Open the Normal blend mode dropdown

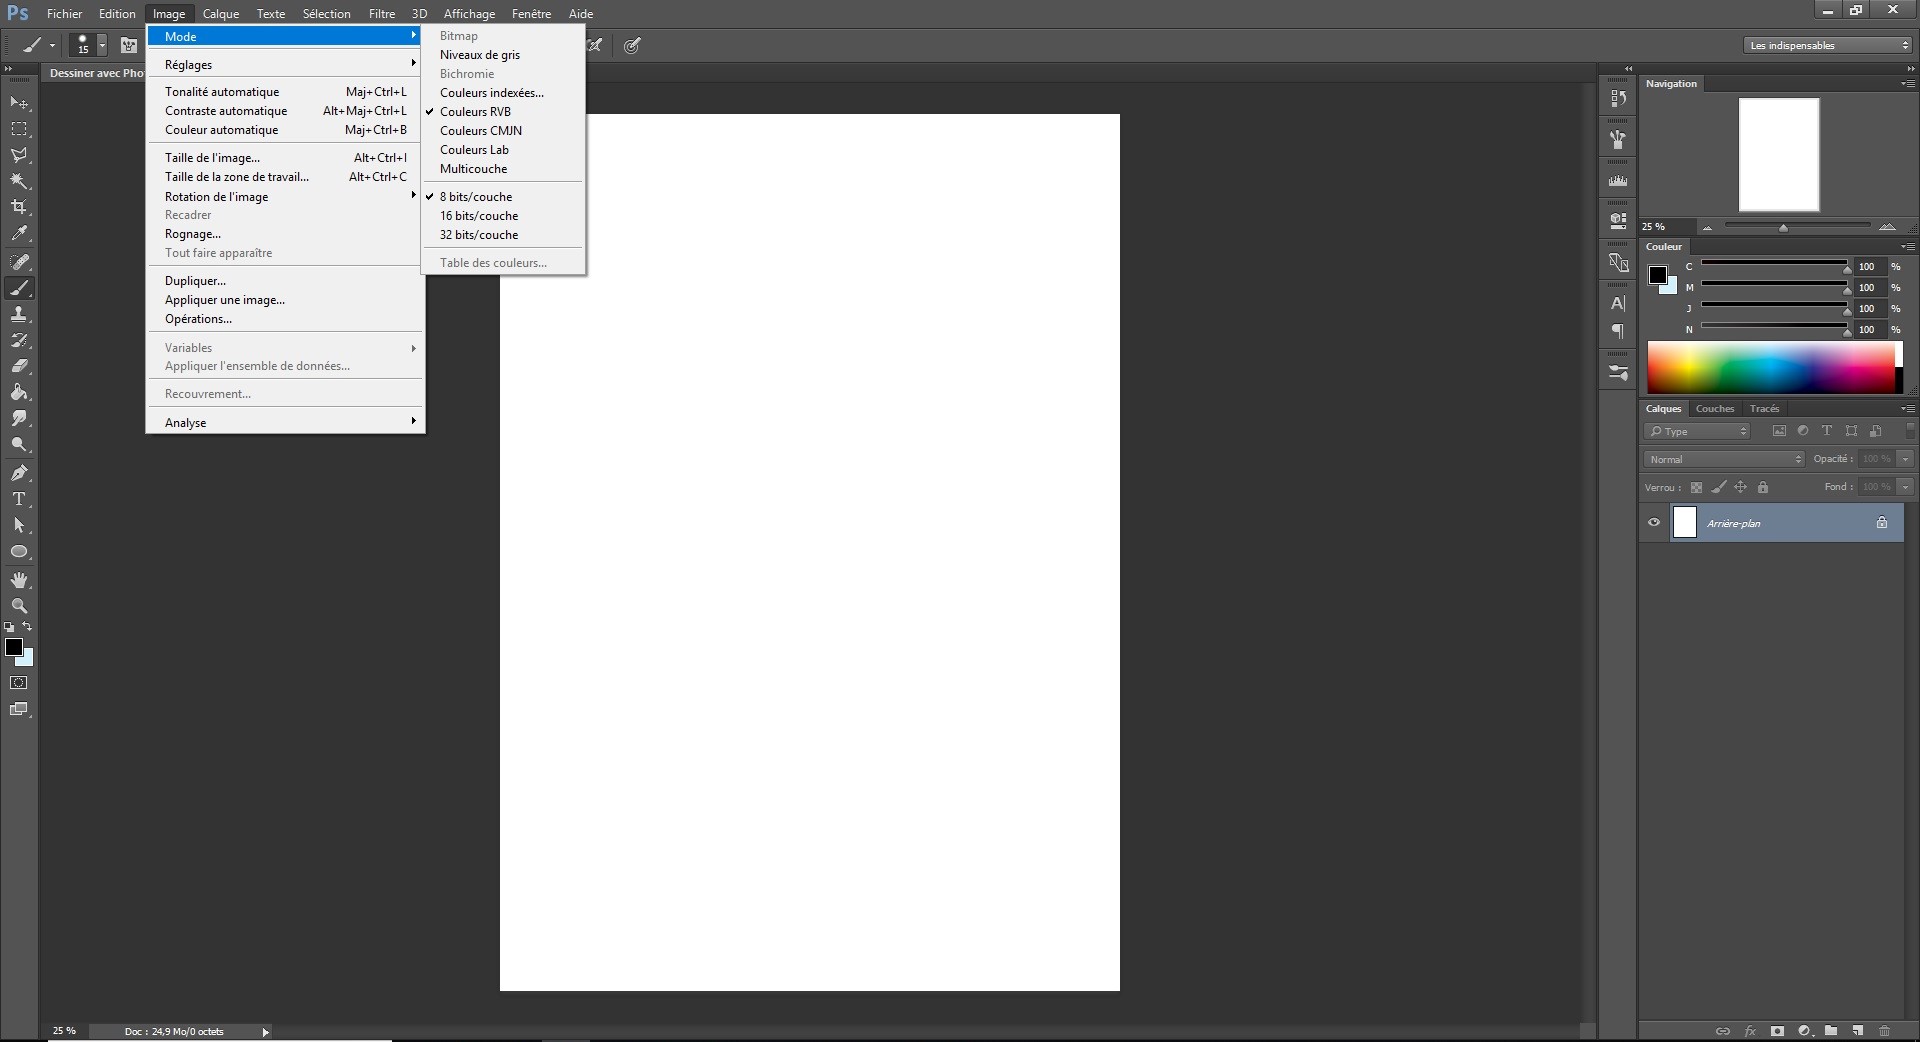click(x=1722, y=458)
